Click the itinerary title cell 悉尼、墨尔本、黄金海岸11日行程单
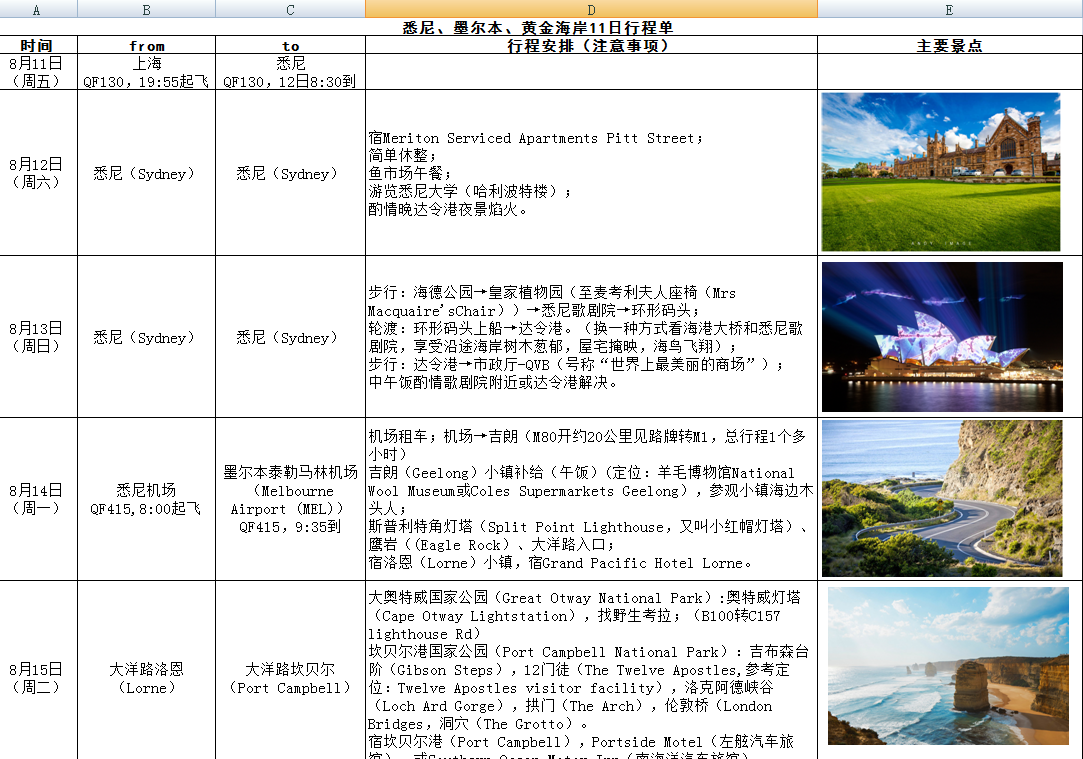The height and width of the screenshot is (759, 1083). point(541,27)
